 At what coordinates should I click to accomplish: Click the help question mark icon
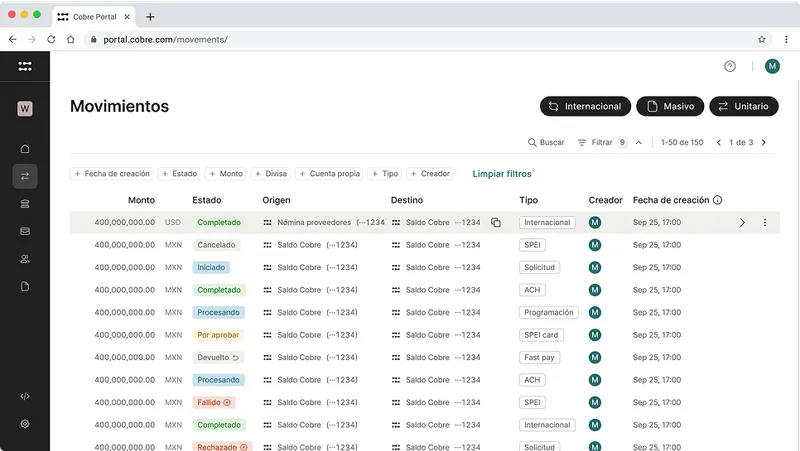[x=730, y=66]
